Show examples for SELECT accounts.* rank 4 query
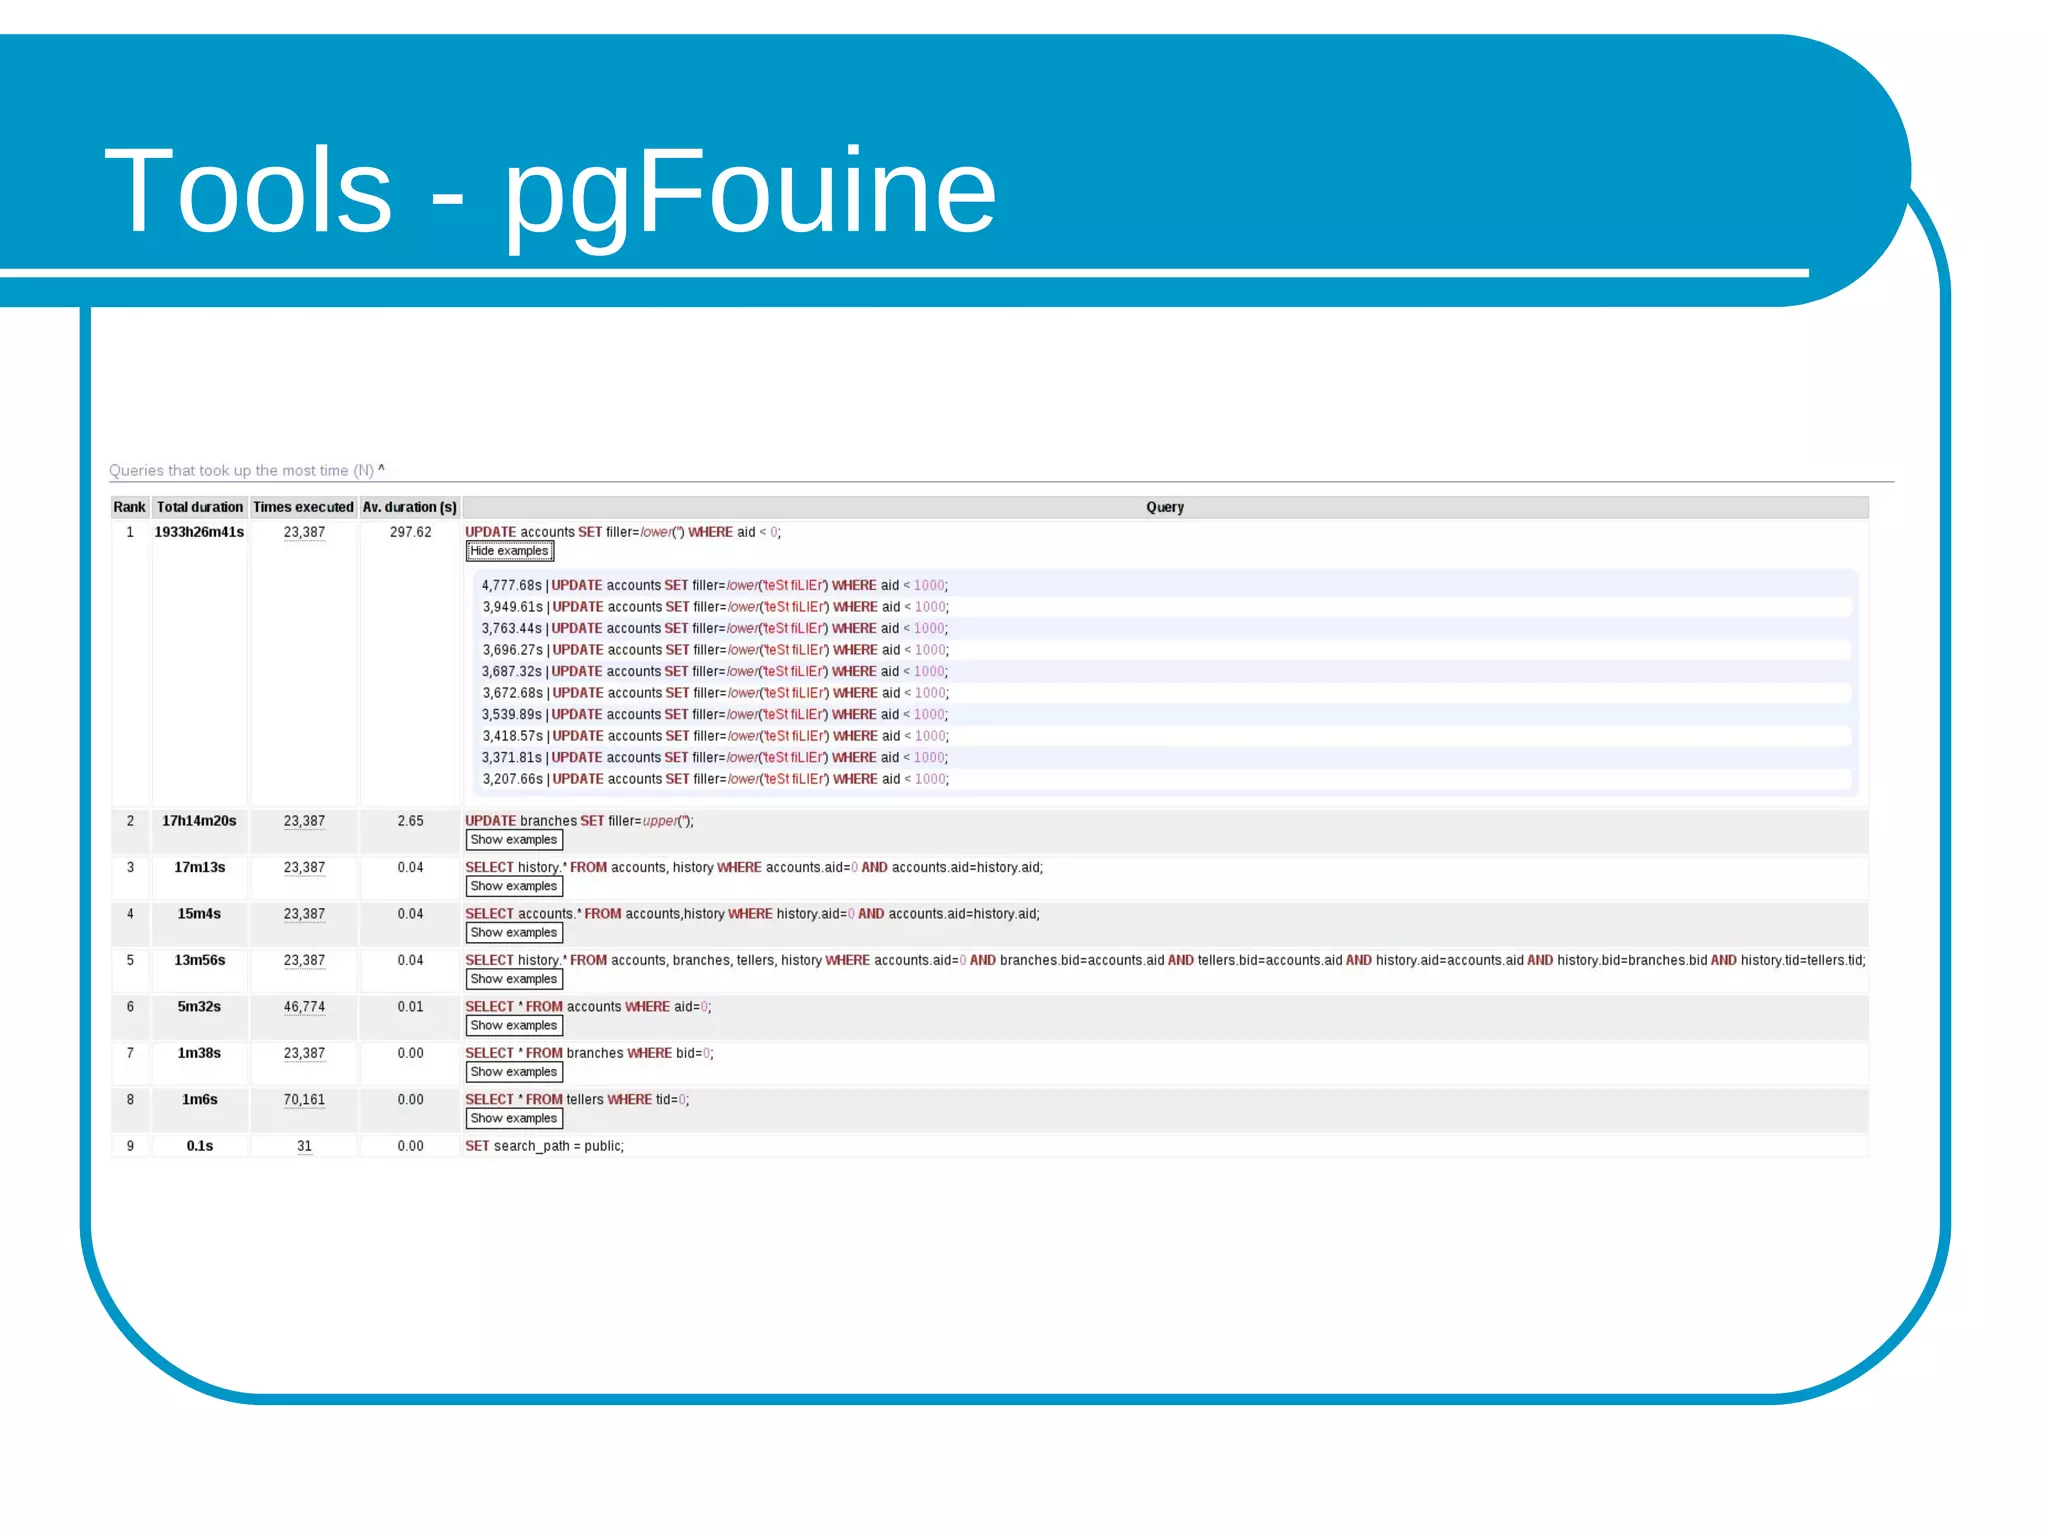Image resolution: width=2048 pixels, height=1536 pixels. click(x=514, y=933)
